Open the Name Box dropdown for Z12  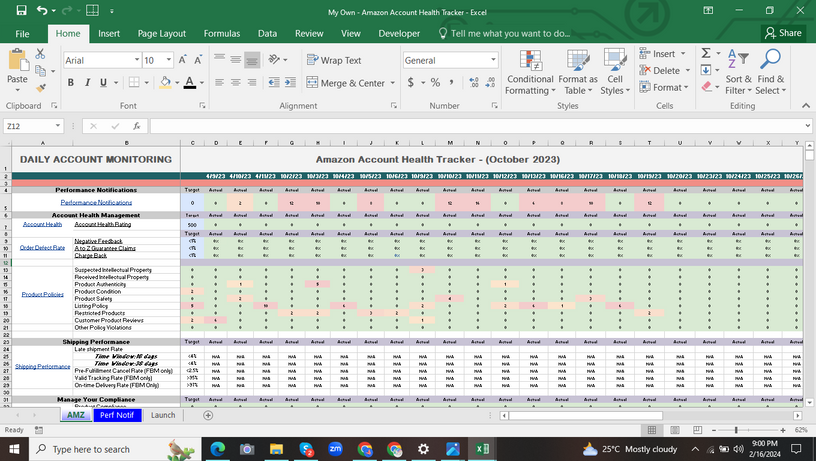point(58,126)
